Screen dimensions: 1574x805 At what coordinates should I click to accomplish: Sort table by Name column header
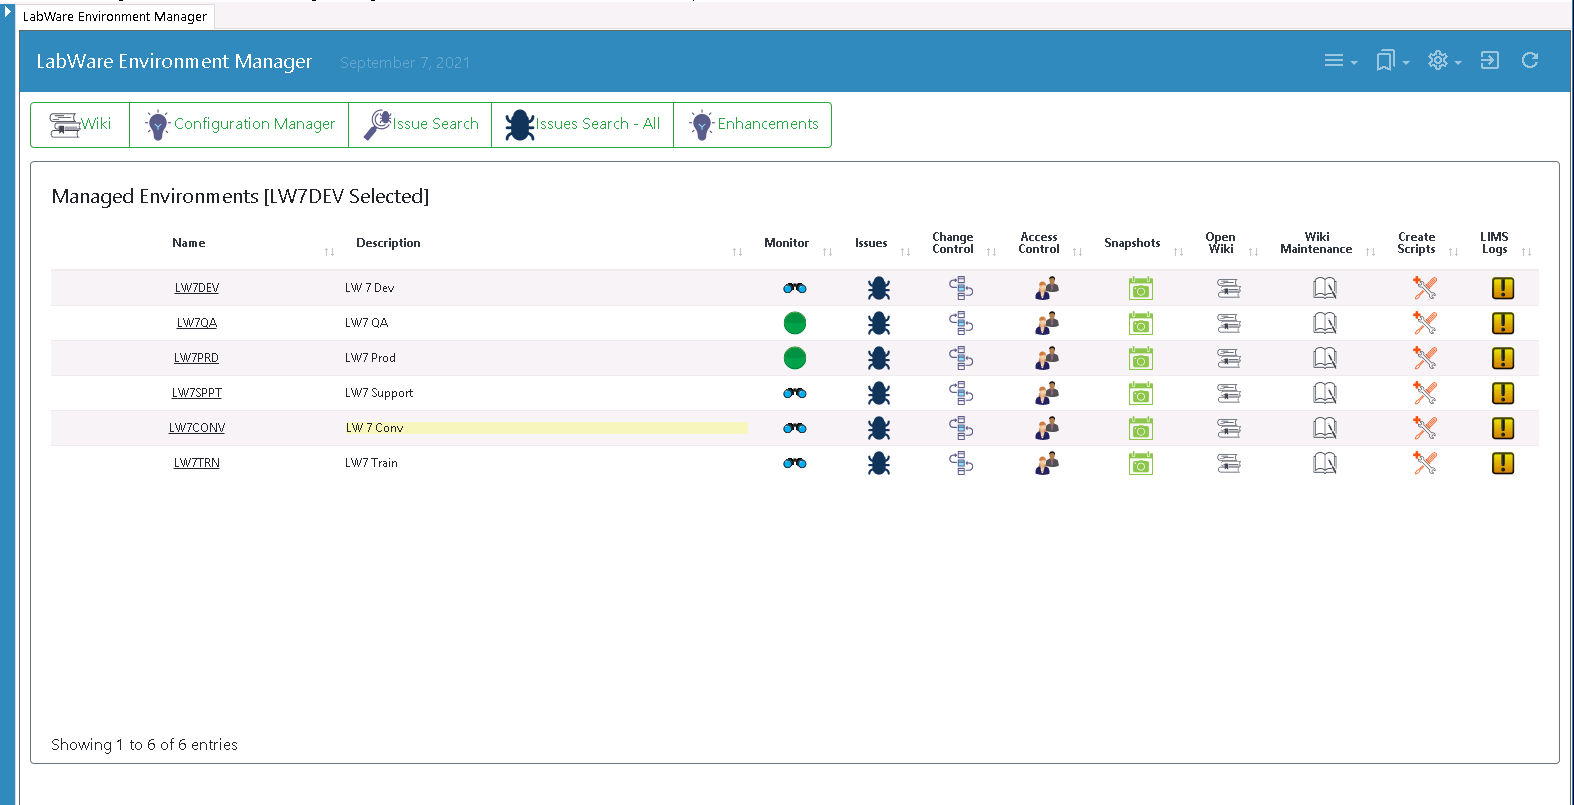click(189, 243)
